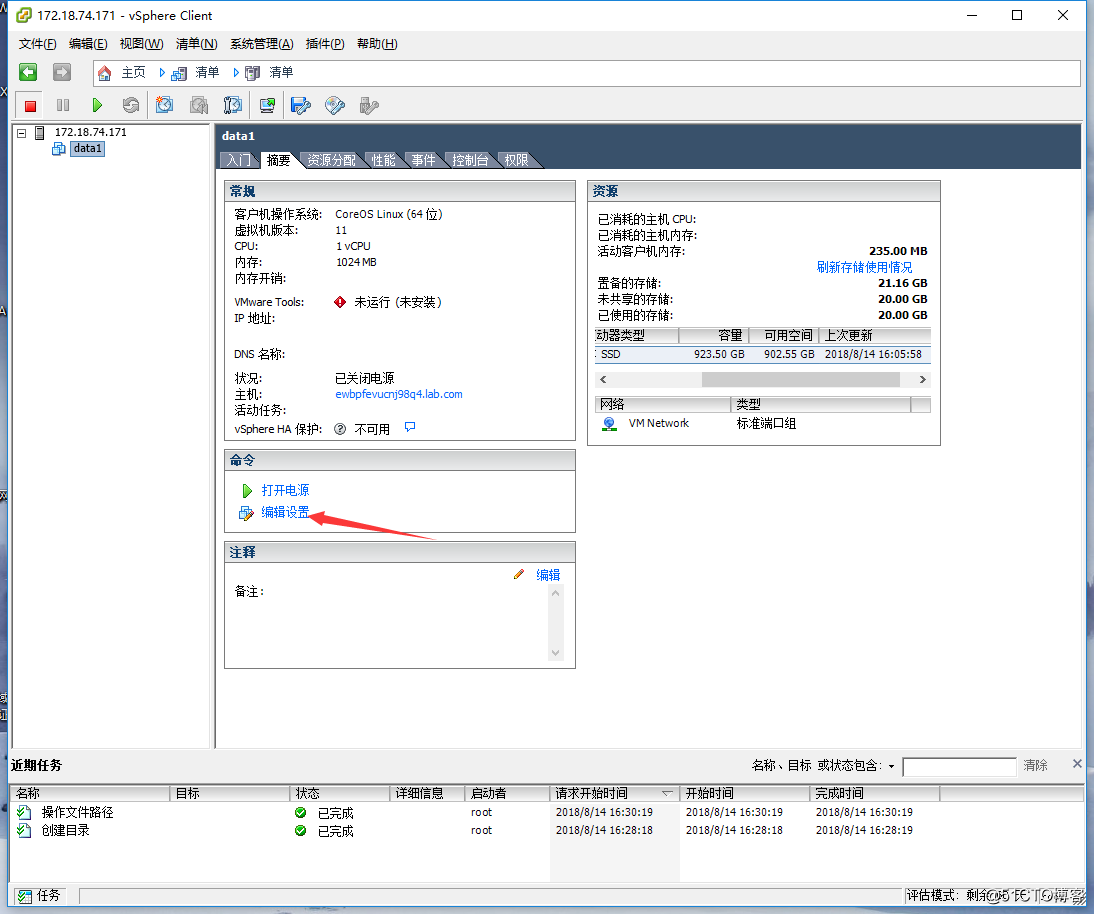1094x914 pixels.
Task: Collapse the 172.18.74.171 host tree node
Action: click(x=22, y=133)
